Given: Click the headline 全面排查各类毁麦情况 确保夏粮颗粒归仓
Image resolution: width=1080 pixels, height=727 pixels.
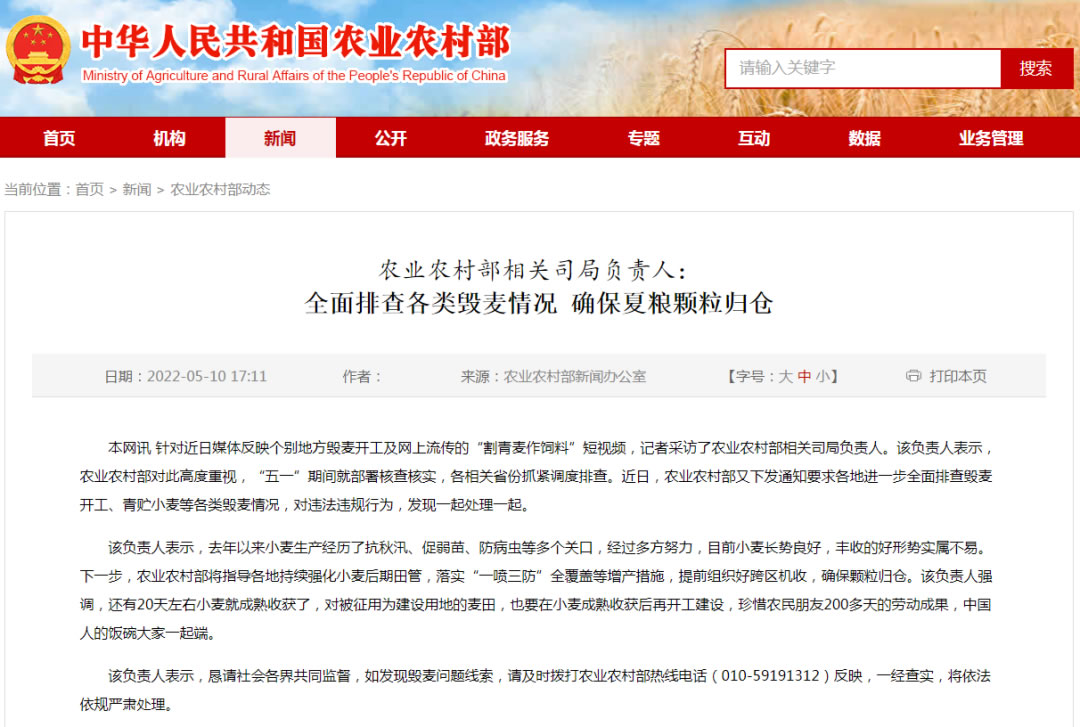Looking at the screenshot, I should pos(539,303).
